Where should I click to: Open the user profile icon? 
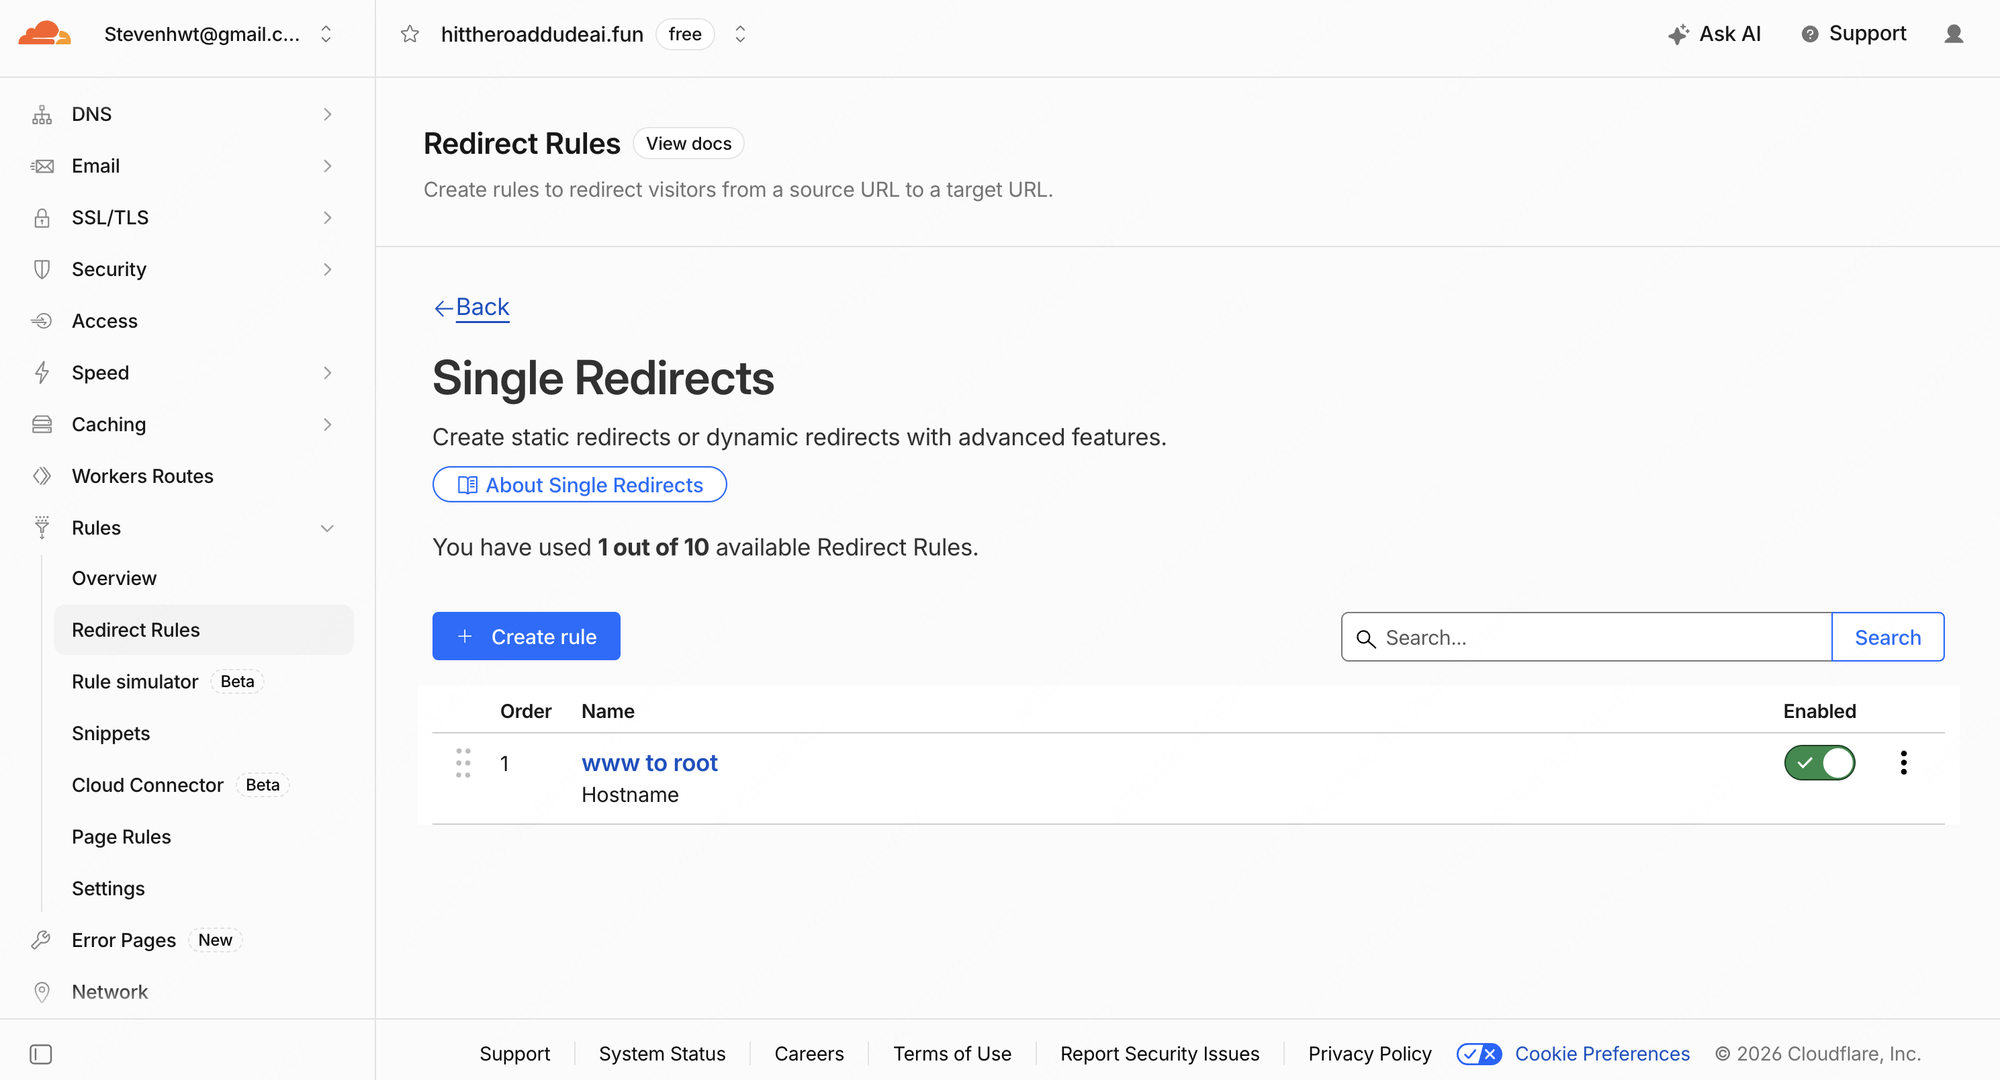pos(1954,34)
